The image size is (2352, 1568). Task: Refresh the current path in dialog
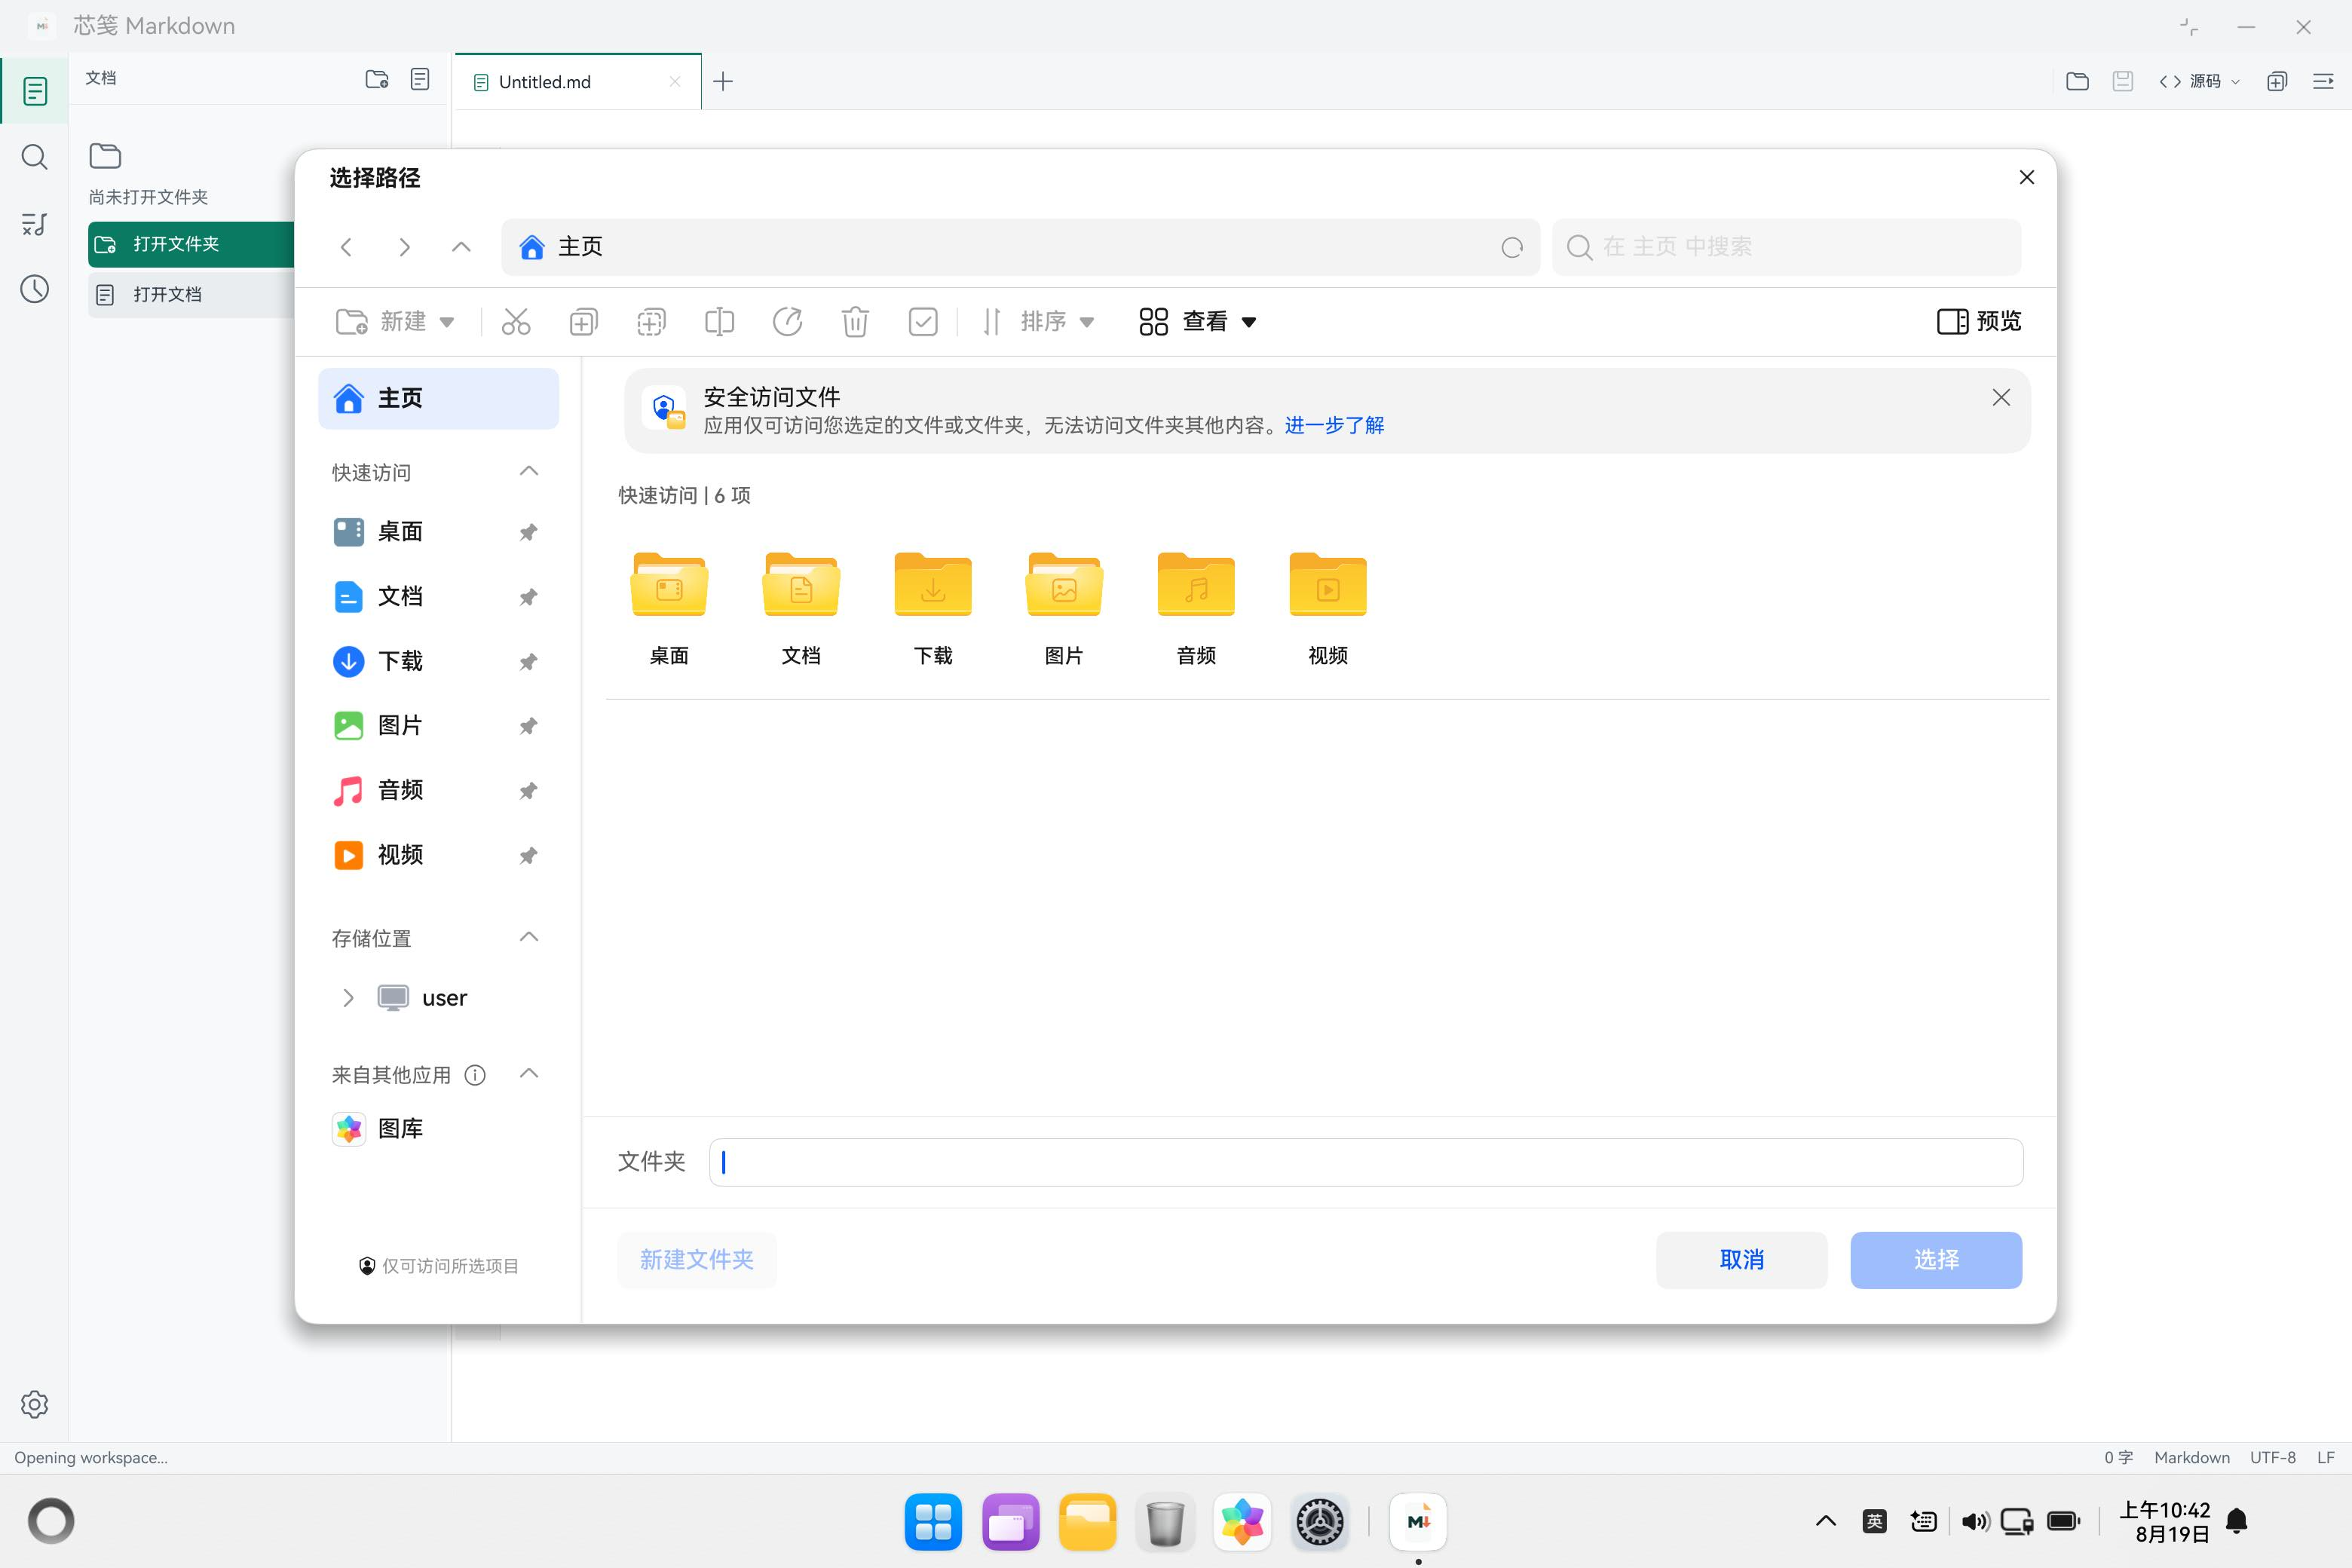[x=1512, y=247]
